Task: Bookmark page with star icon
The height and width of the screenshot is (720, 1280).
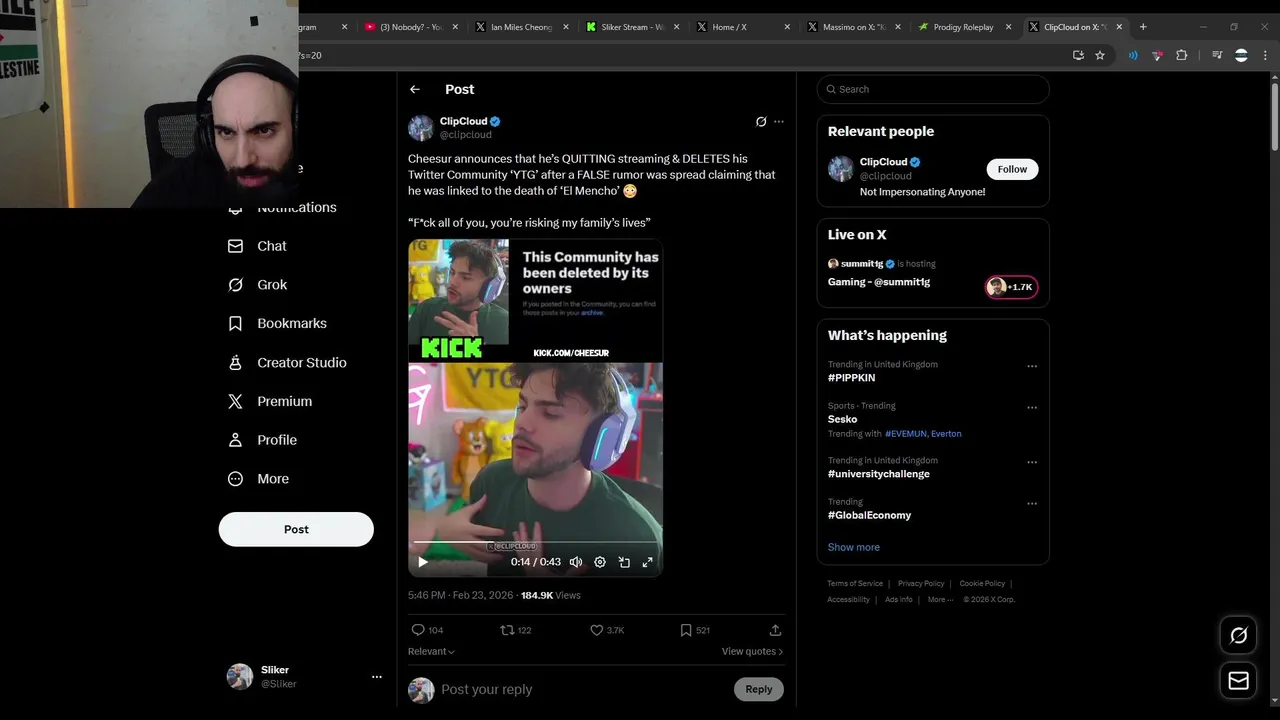Action: point(1100,55)
